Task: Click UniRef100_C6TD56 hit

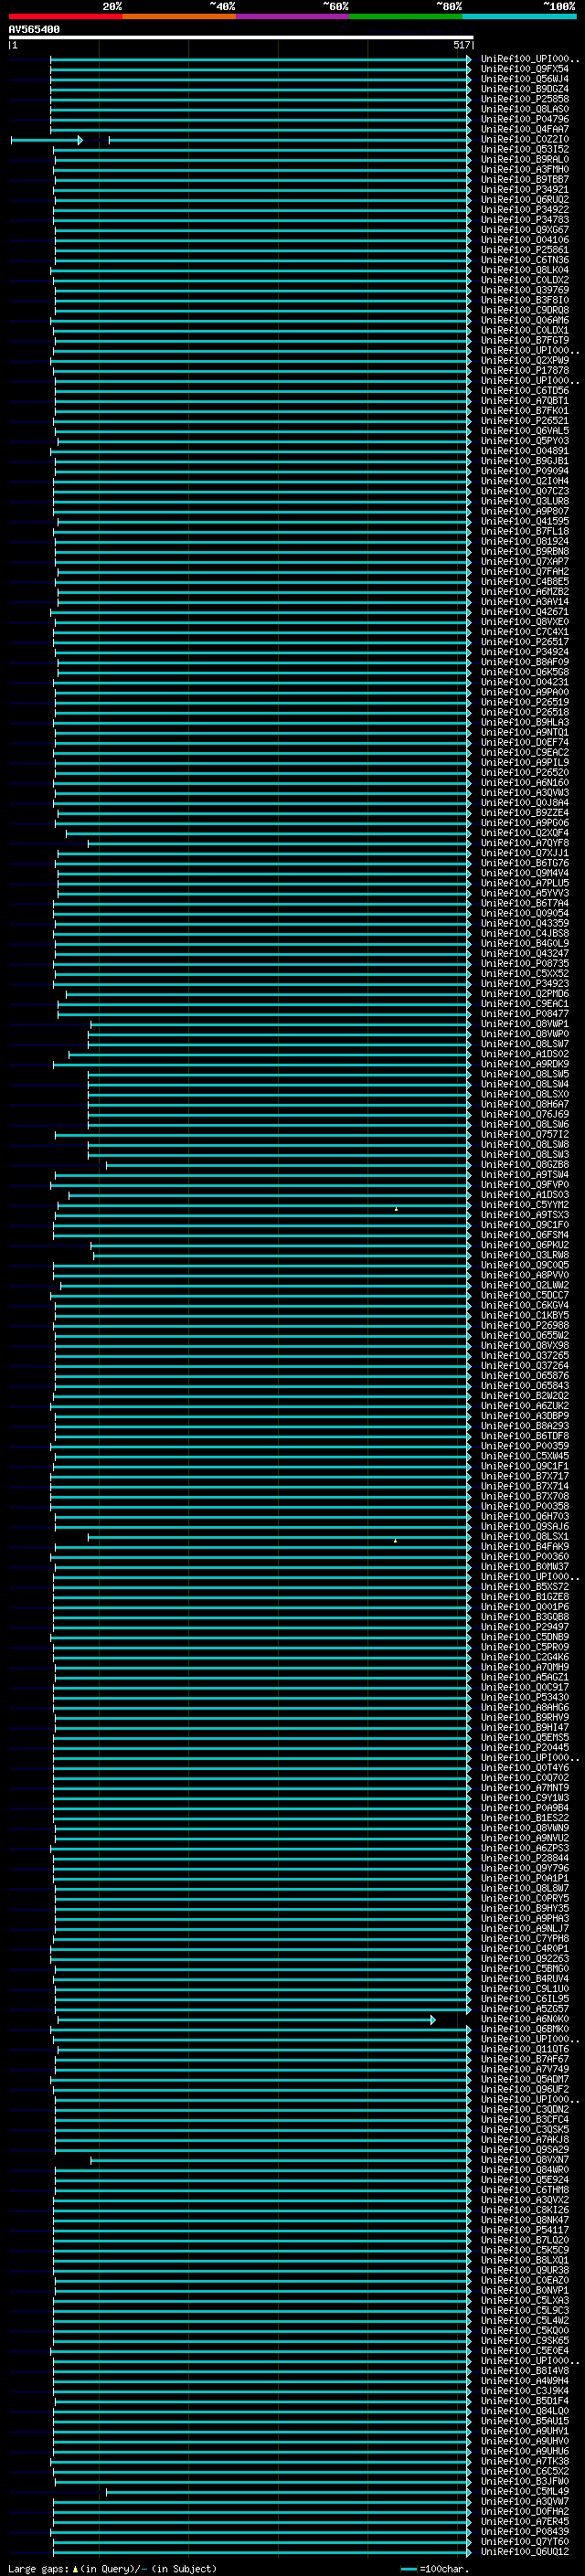Action: click(524, 391)
